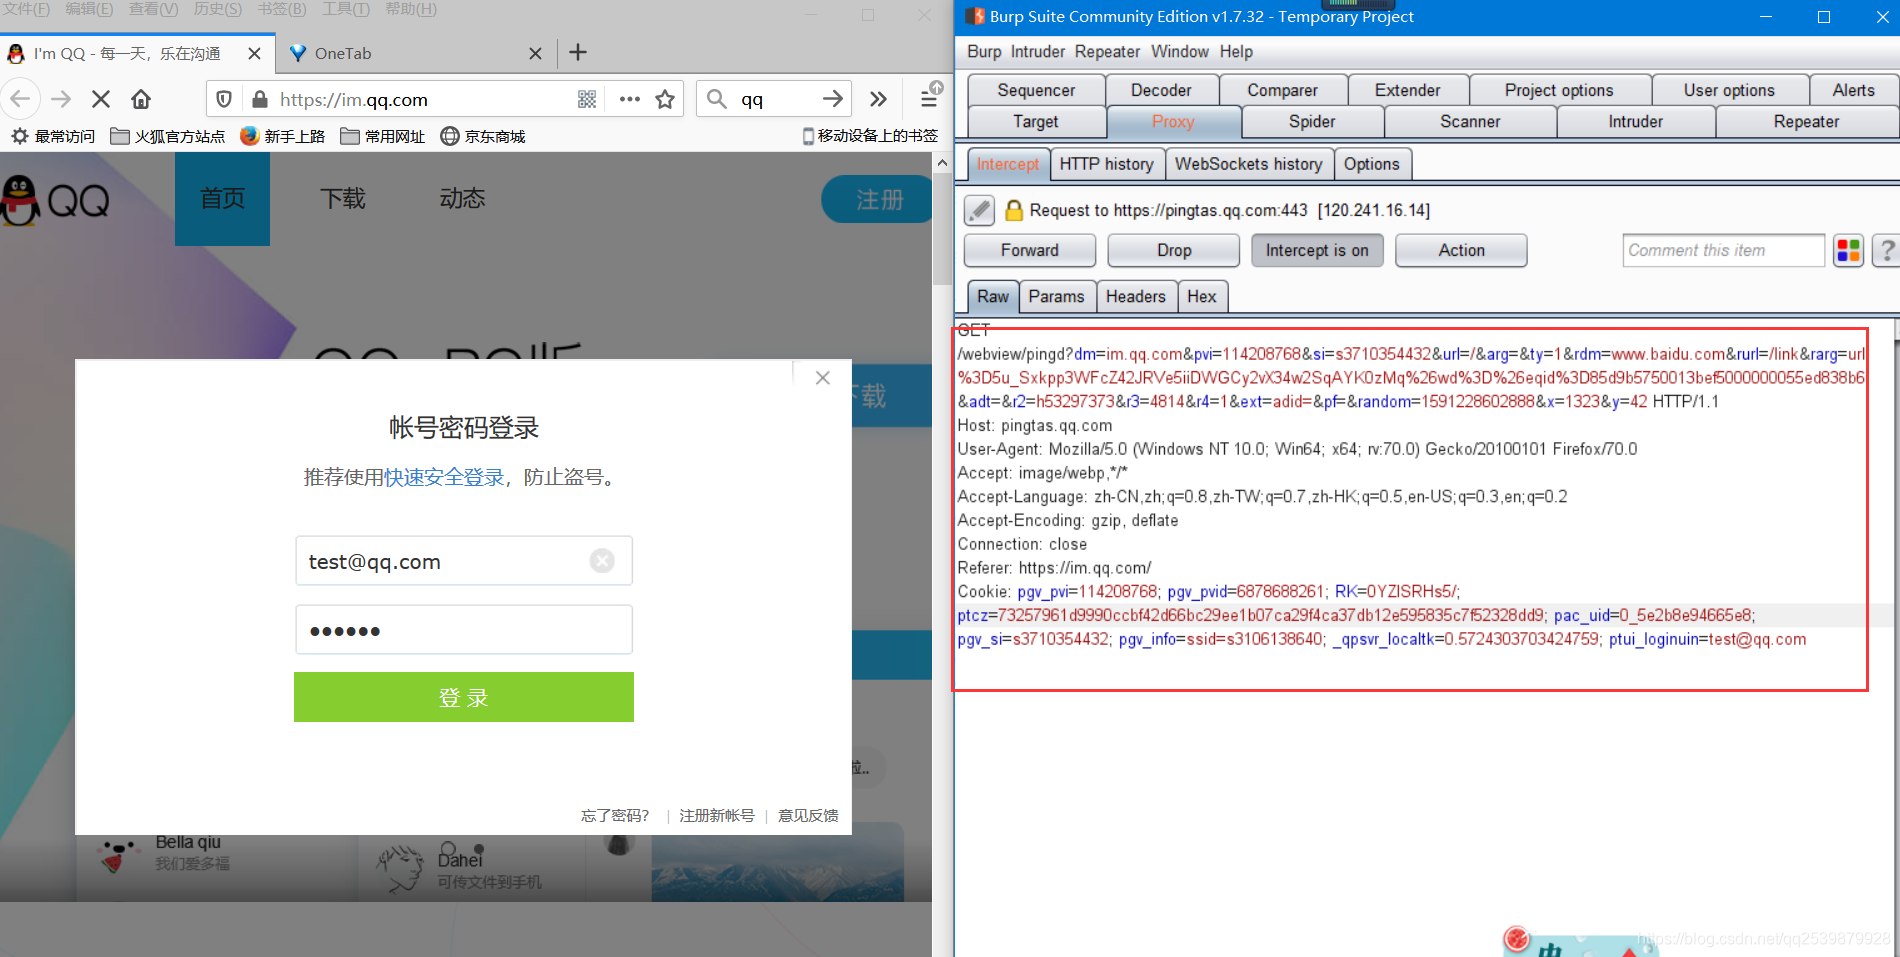This screenshot has height=957, width=1900.
Task: Open the 最常访问 bookmark item
Action: coord(54,136)
